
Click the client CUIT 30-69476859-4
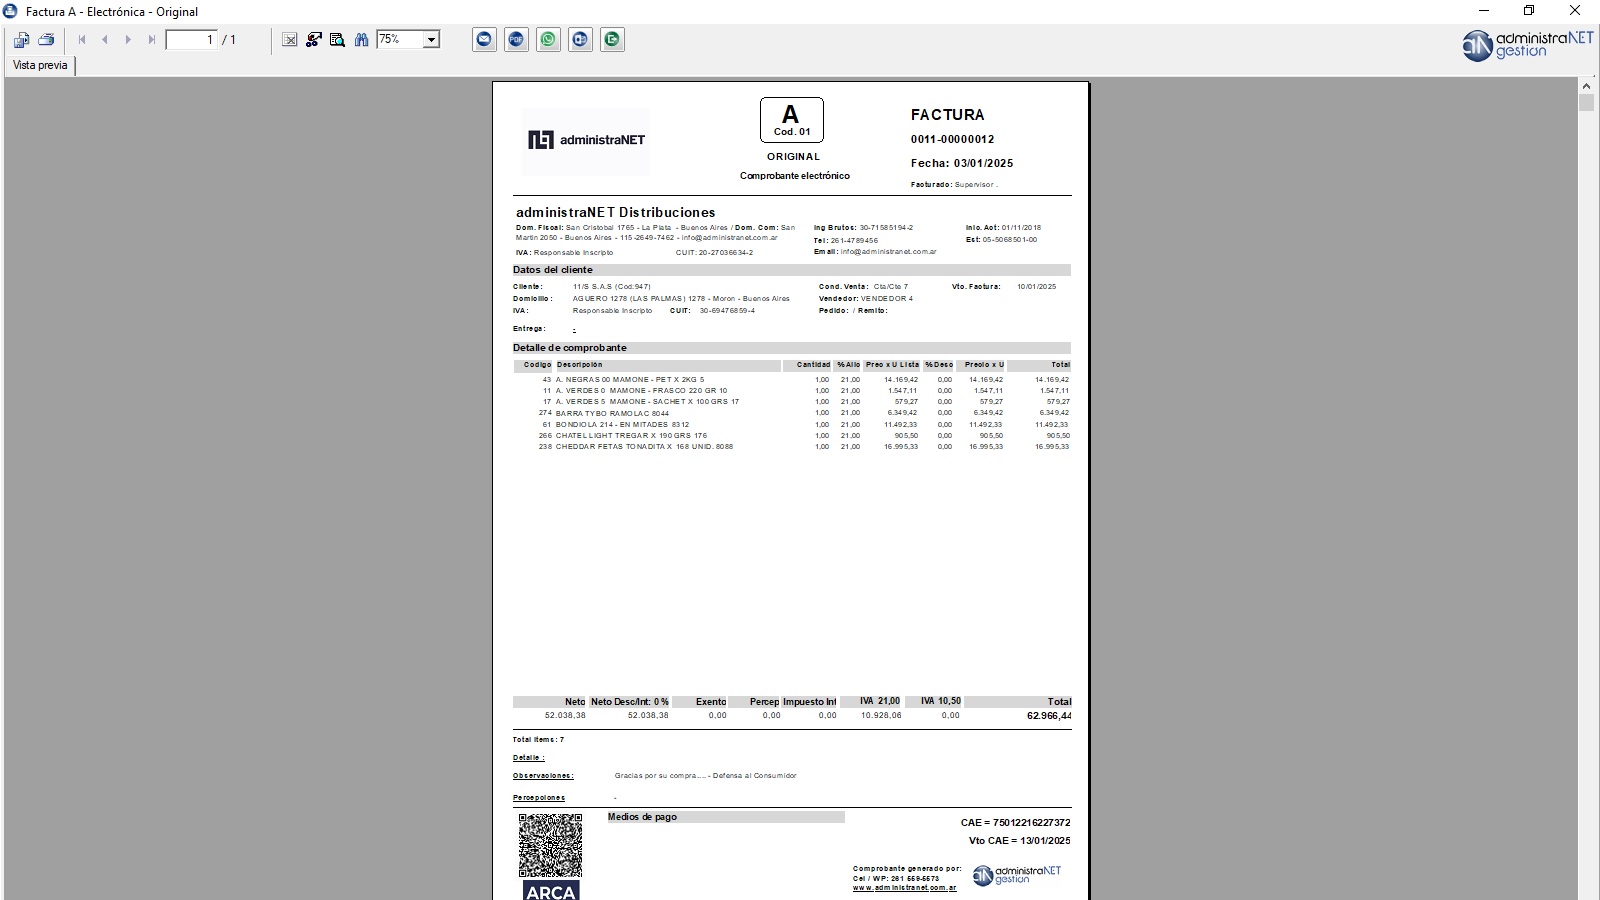pyautogui.click(x=727, y=311)
